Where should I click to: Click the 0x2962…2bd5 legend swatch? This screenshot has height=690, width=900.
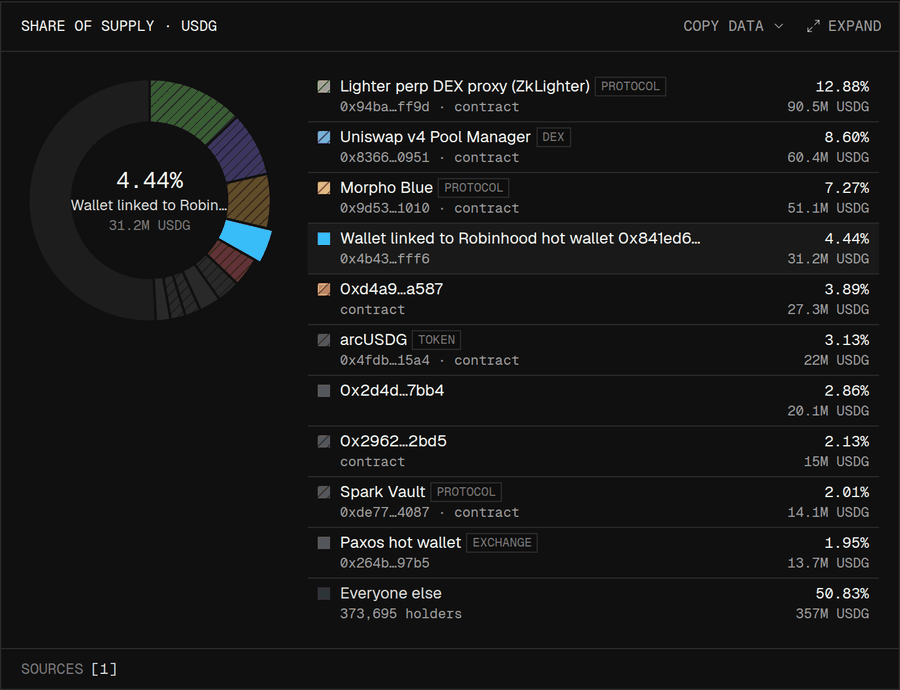tap(324, 441)
